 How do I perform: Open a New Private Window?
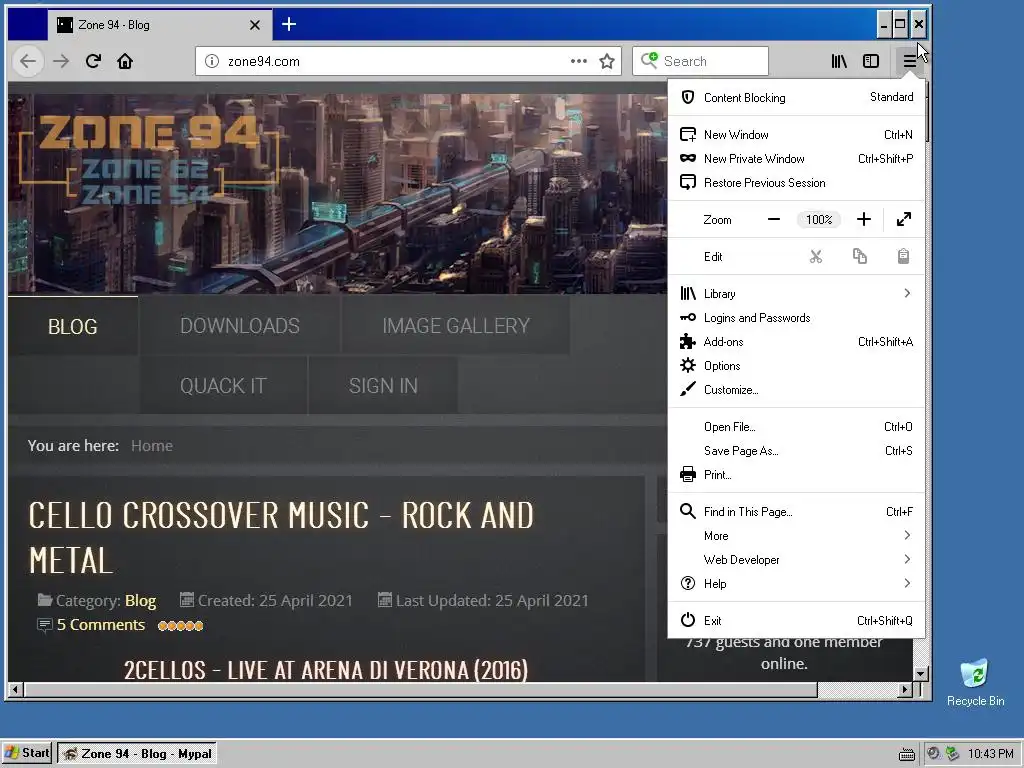click(x=796, y=159)
